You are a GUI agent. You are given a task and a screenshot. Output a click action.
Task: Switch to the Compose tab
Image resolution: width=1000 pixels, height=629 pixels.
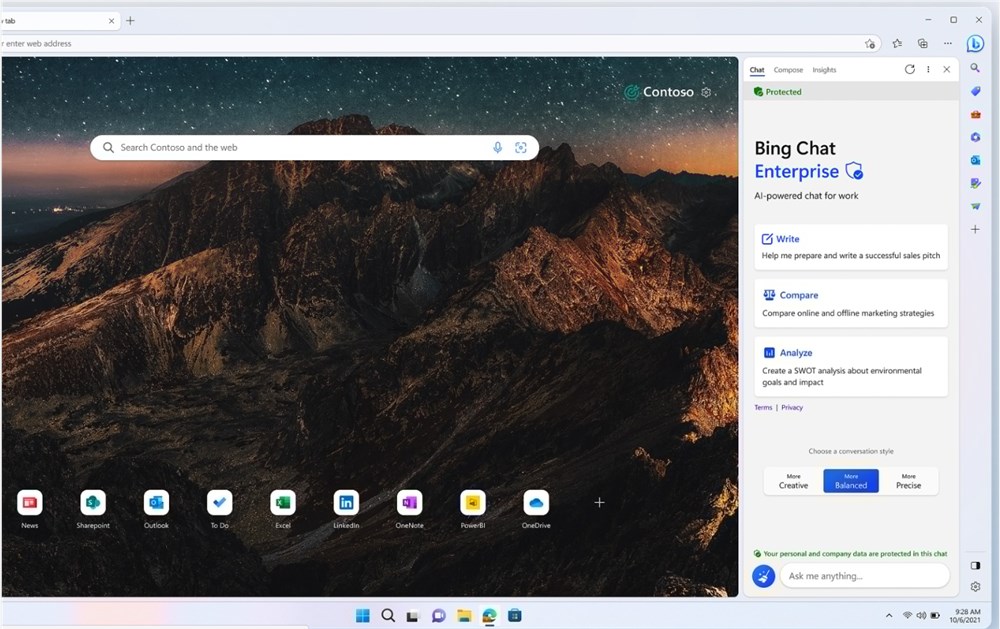[x=788, y=70]
